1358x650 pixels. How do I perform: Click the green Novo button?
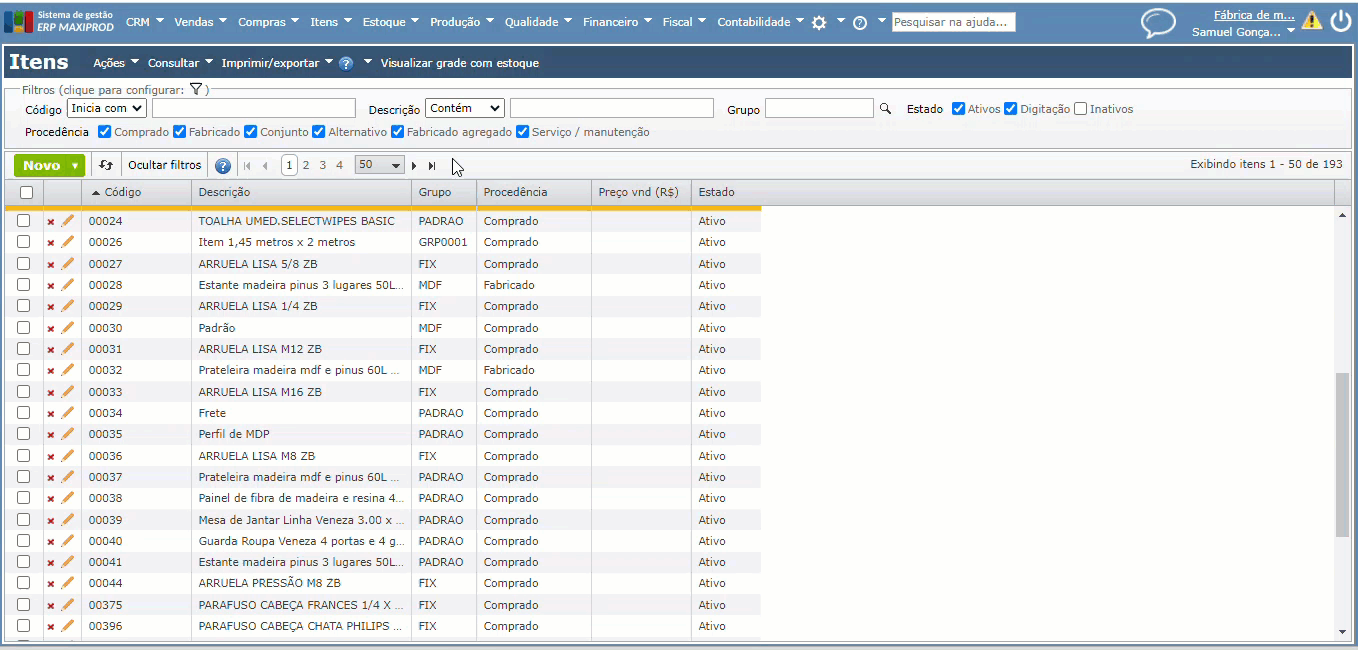(48, 165)
